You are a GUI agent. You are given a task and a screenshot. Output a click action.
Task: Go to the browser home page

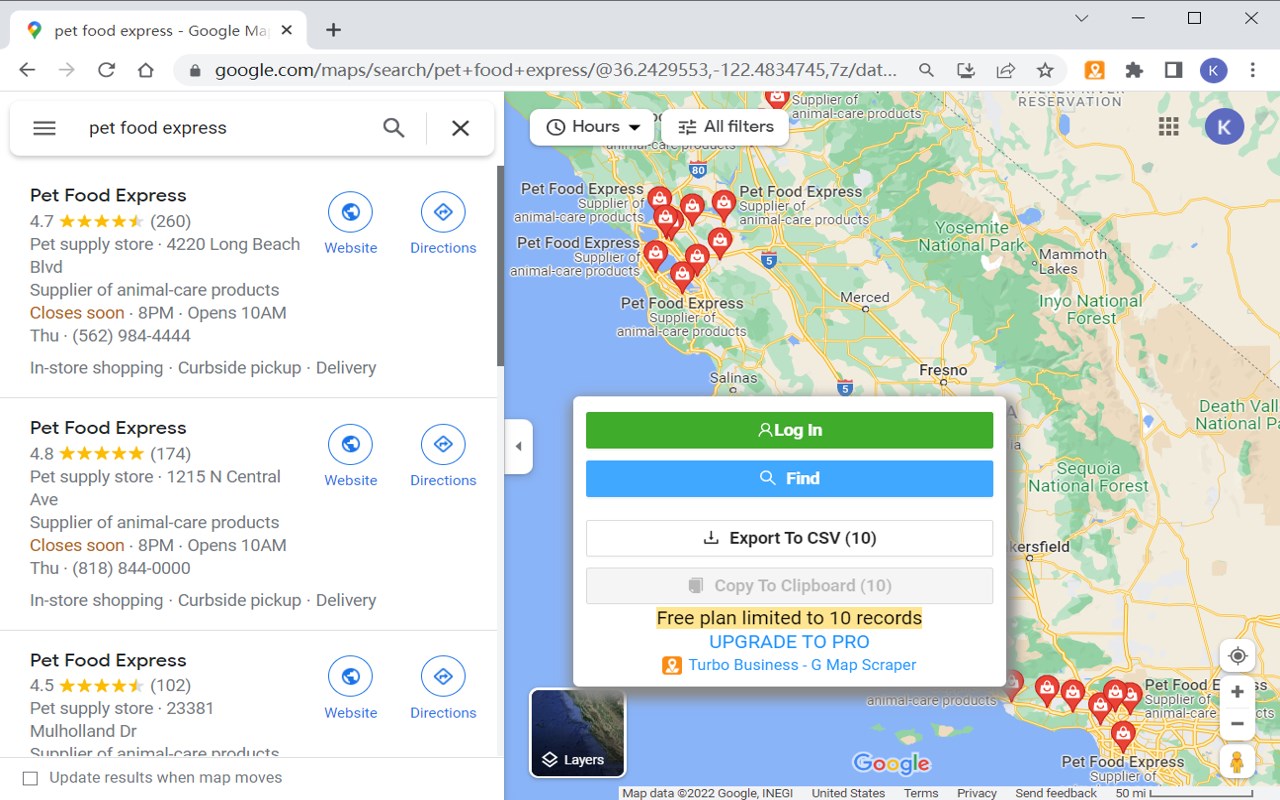click(146, 70)
